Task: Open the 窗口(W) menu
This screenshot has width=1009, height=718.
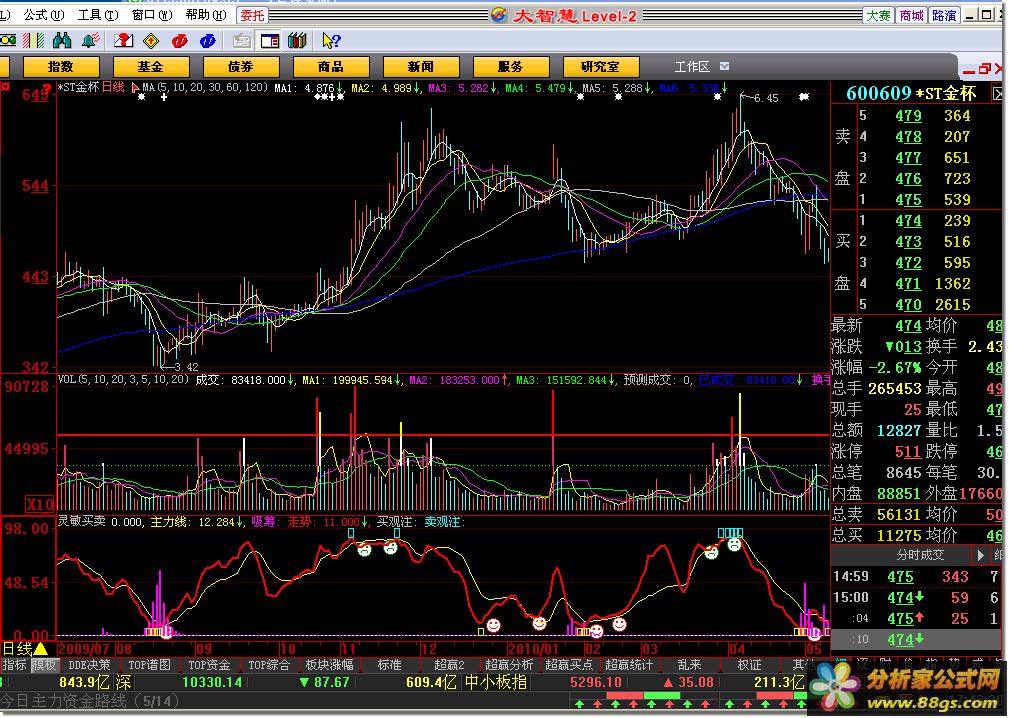Action: 152,14
